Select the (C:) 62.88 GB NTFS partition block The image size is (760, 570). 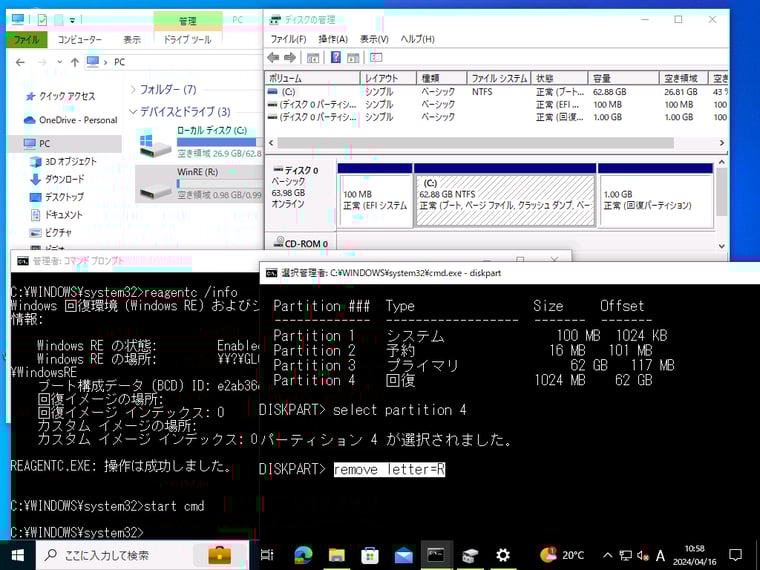[505, 196]
